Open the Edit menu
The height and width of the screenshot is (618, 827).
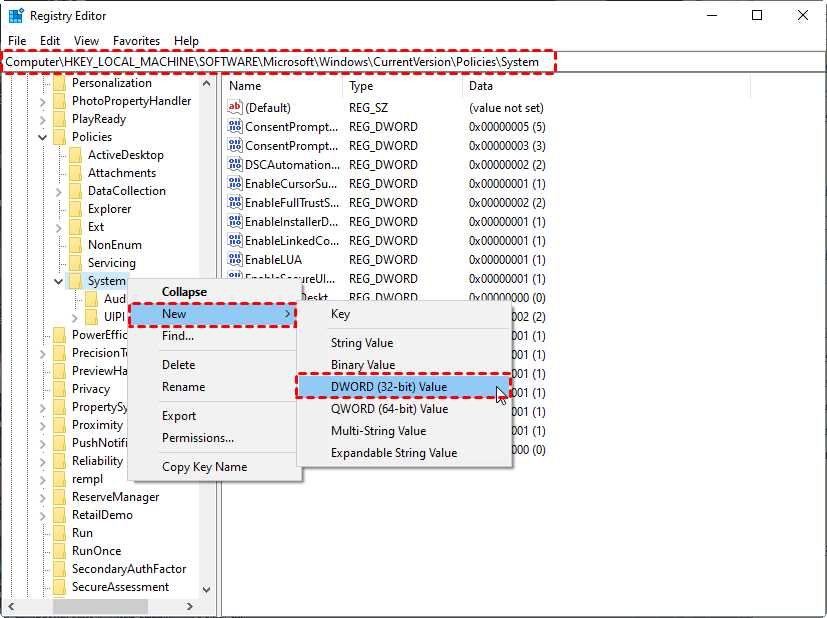tap(50, 41)
